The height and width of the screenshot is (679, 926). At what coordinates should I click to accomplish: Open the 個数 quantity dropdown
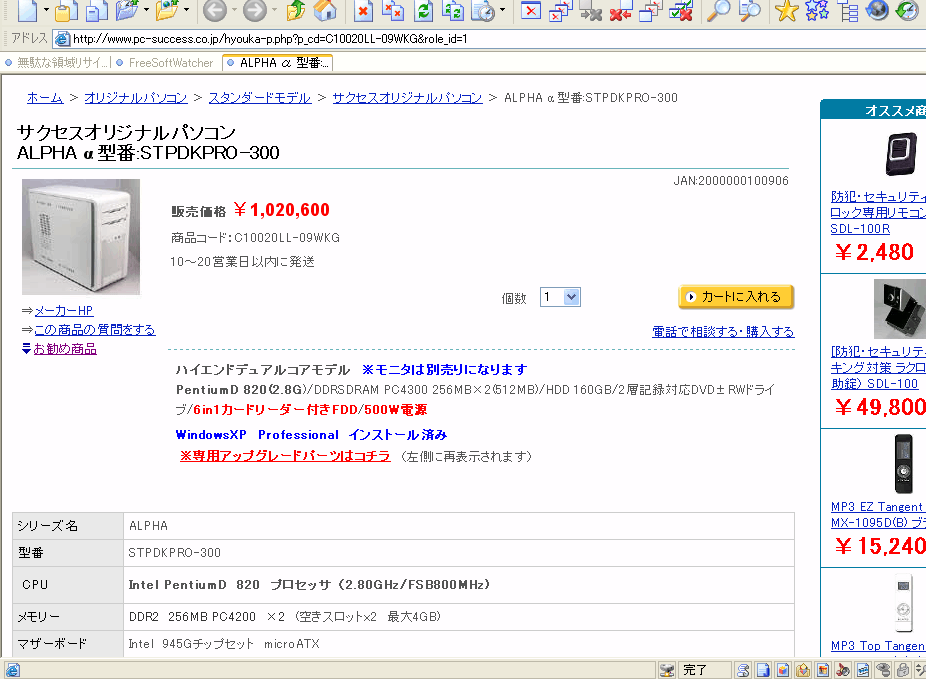coord(560,297)
